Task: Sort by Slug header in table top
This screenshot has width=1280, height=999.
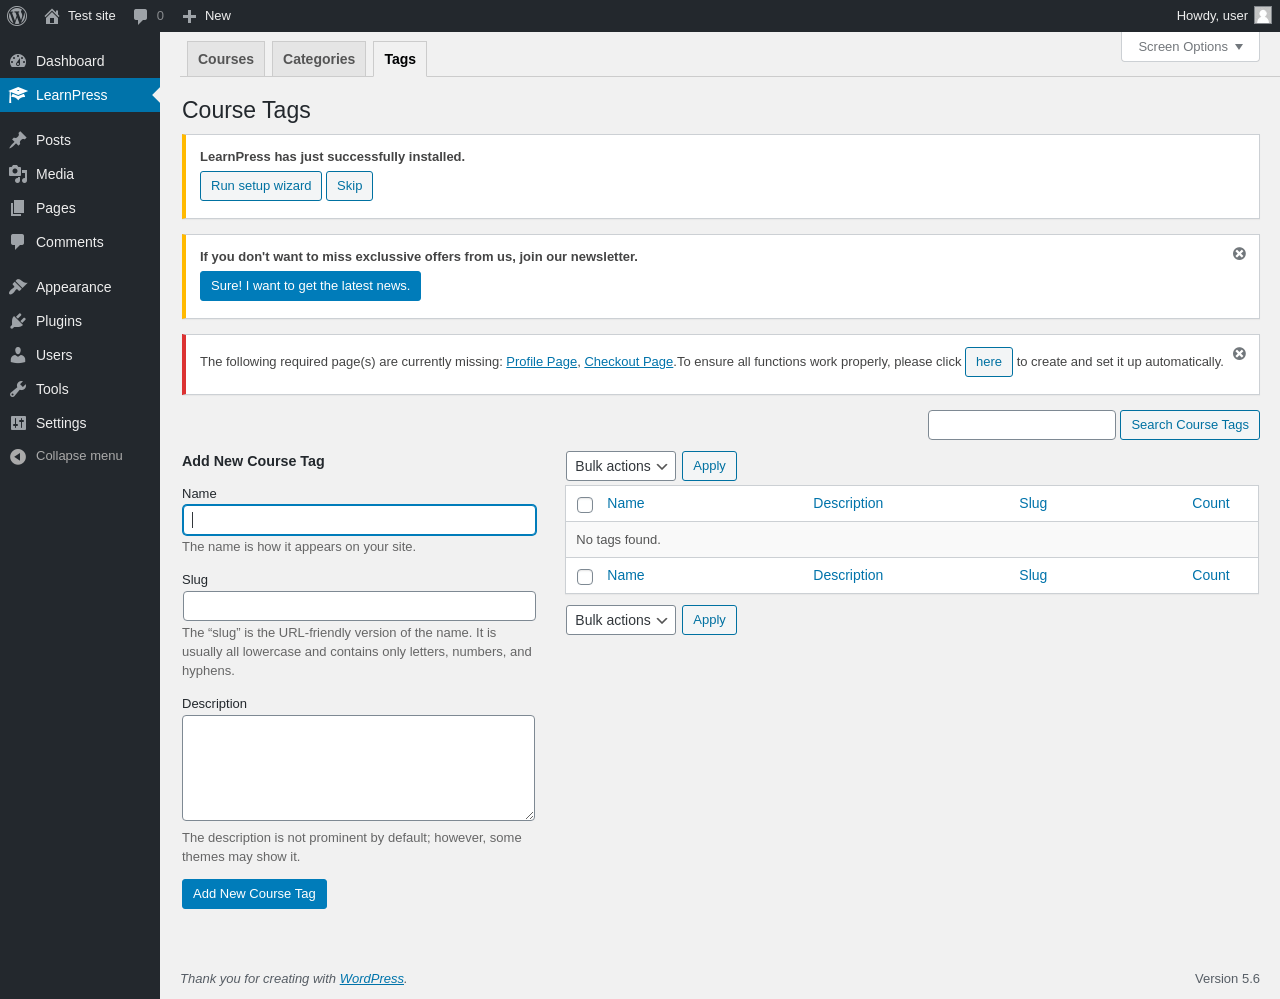Action: click(x=1033, y=503)
